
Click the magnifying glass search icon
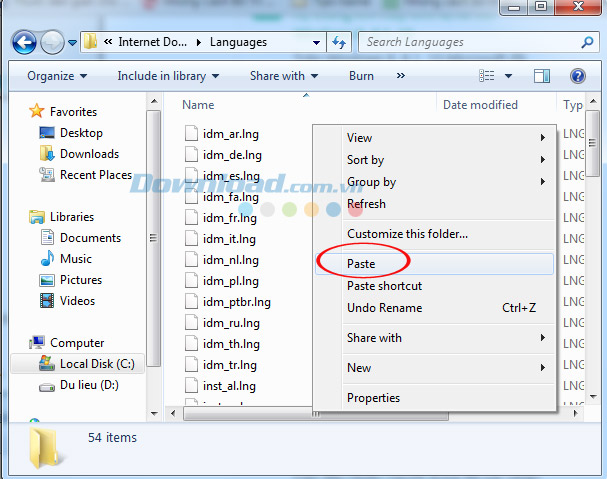click(x=587, y=42)
